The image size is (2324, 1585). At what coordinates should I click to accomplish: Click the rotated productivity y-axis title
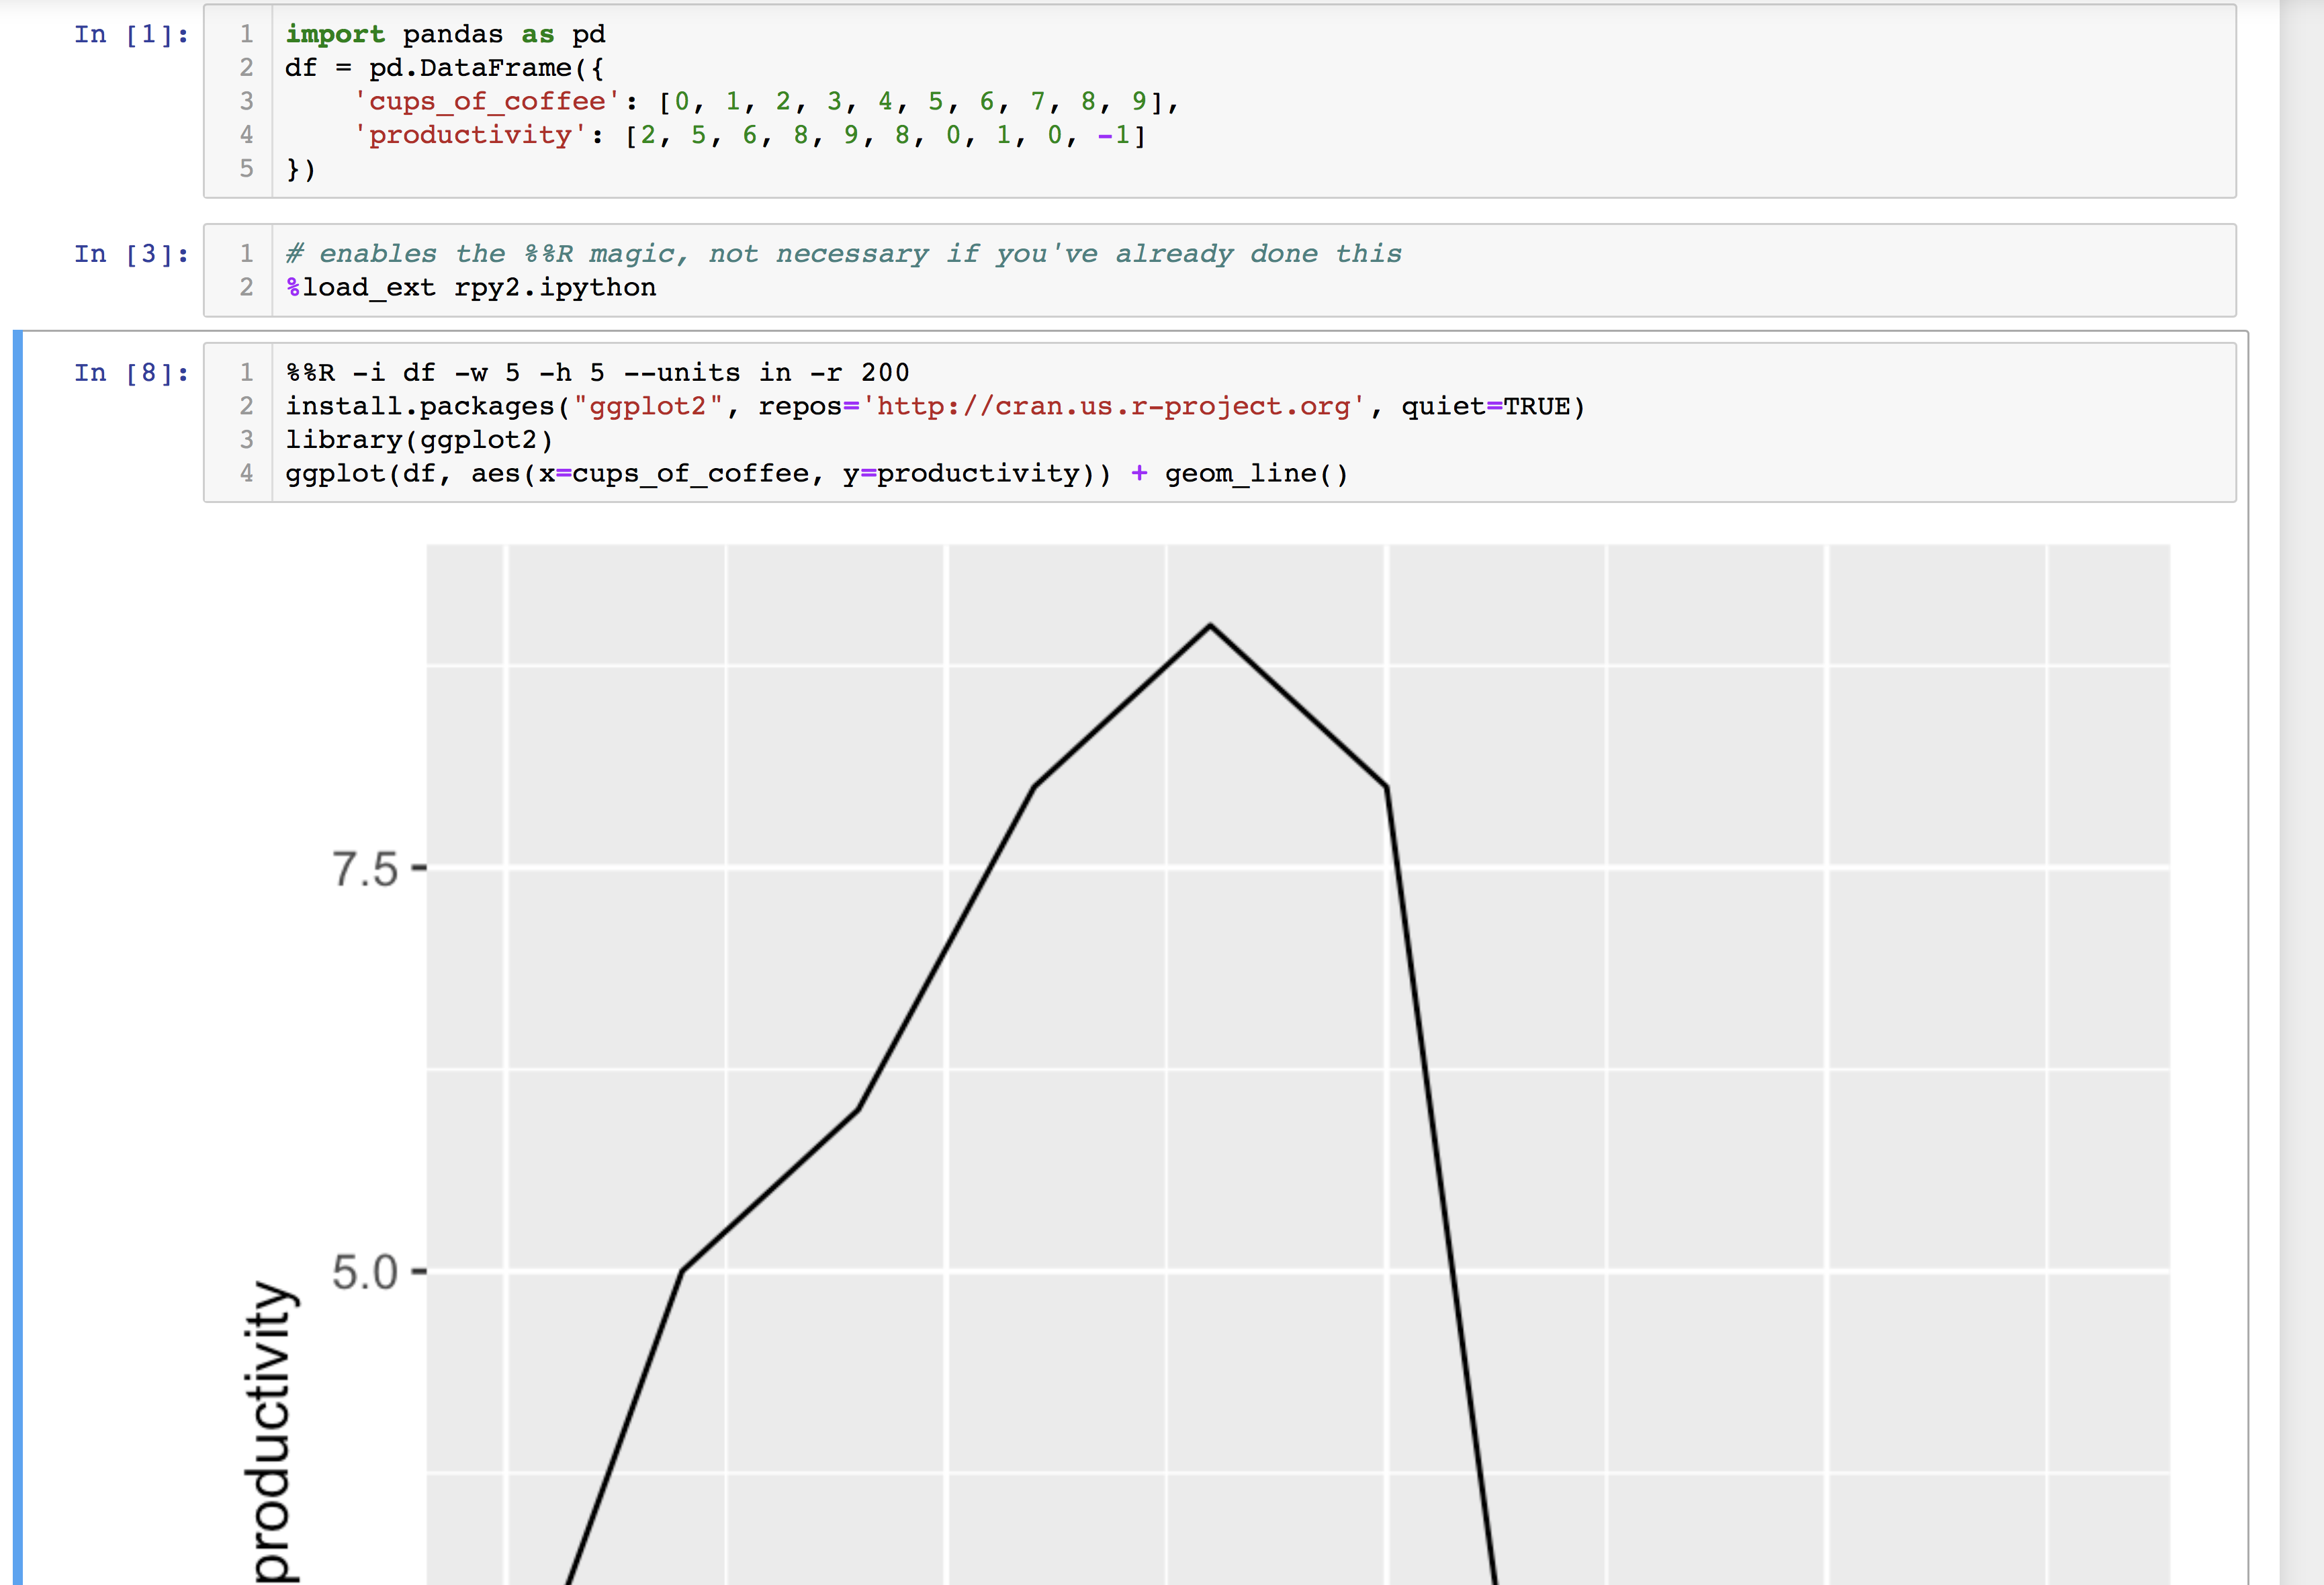coord(271,1432)
